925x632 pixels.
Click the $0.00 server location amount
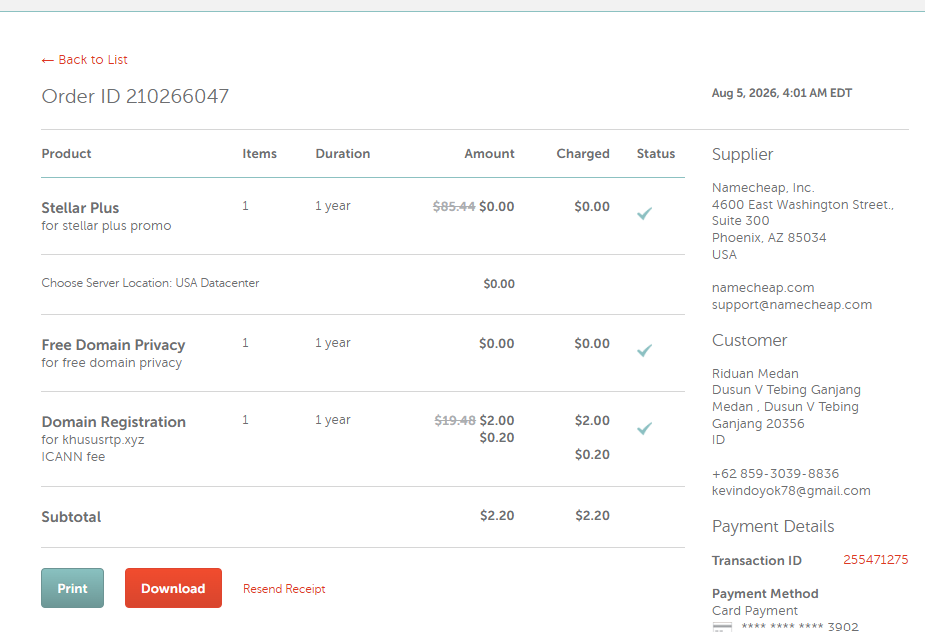coord(499,284)
